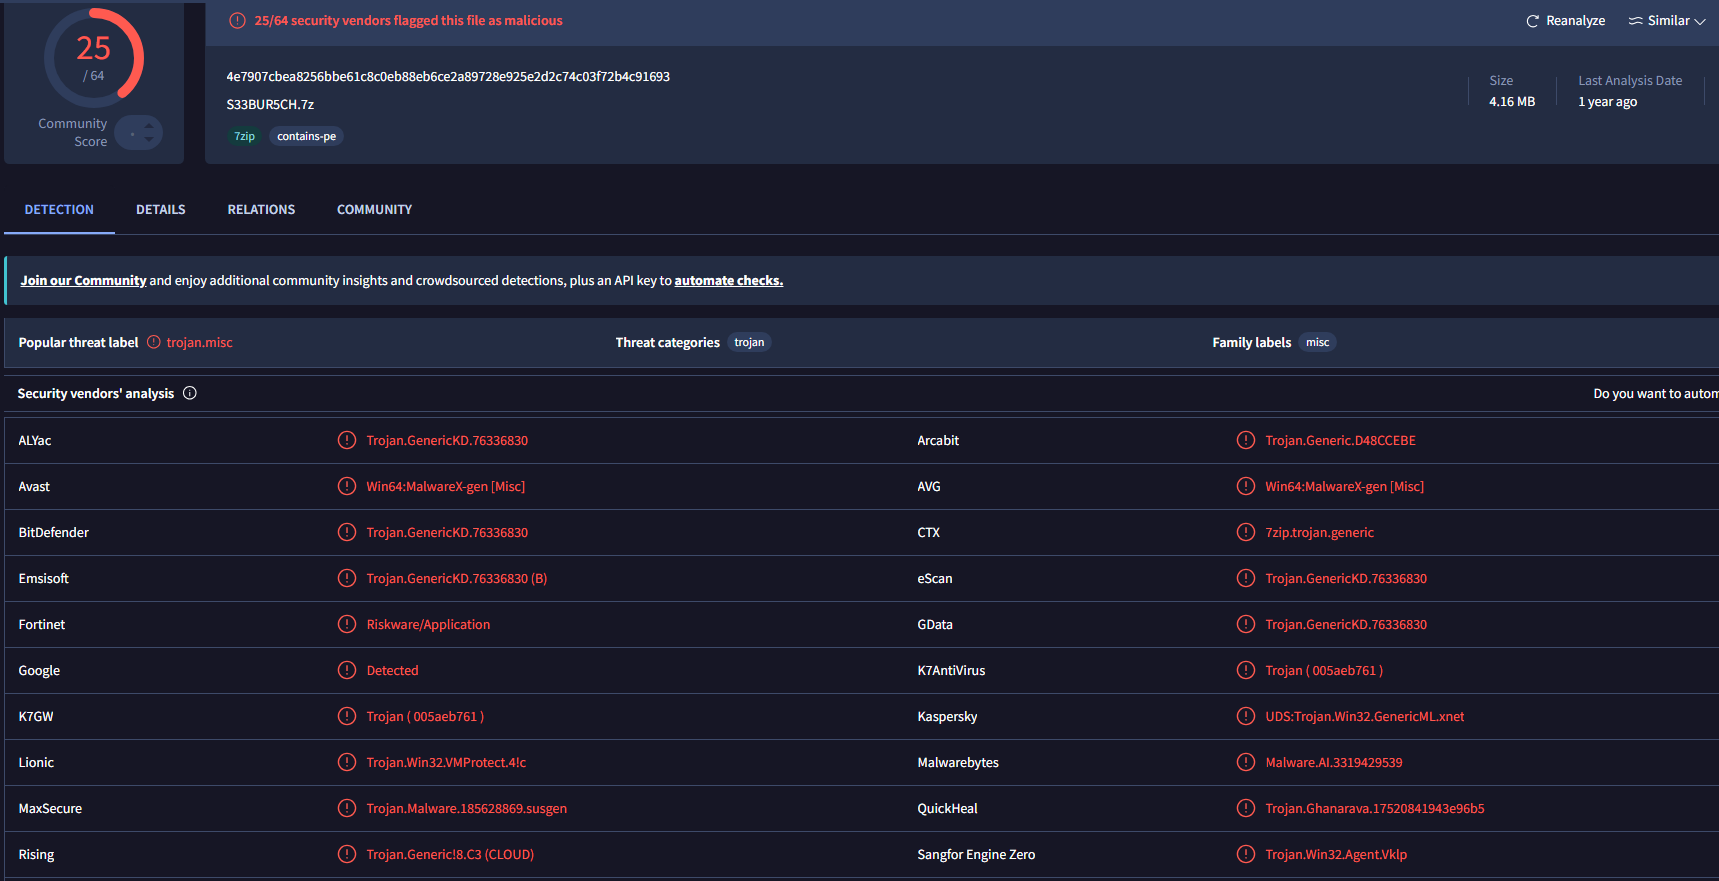The height and width of the screenshot is (881, 1719).
Task: Click alert icon in Rising row
Action: point(347,854)
